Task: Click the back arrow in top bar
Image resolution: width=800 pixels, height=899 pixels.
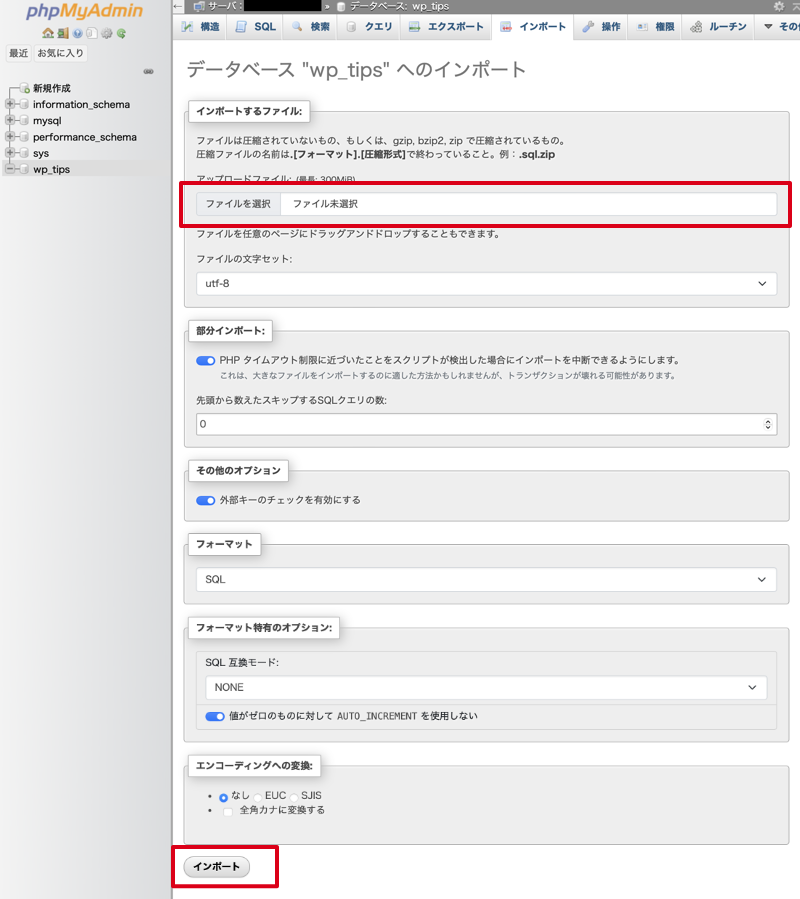Action: point(178,6)
